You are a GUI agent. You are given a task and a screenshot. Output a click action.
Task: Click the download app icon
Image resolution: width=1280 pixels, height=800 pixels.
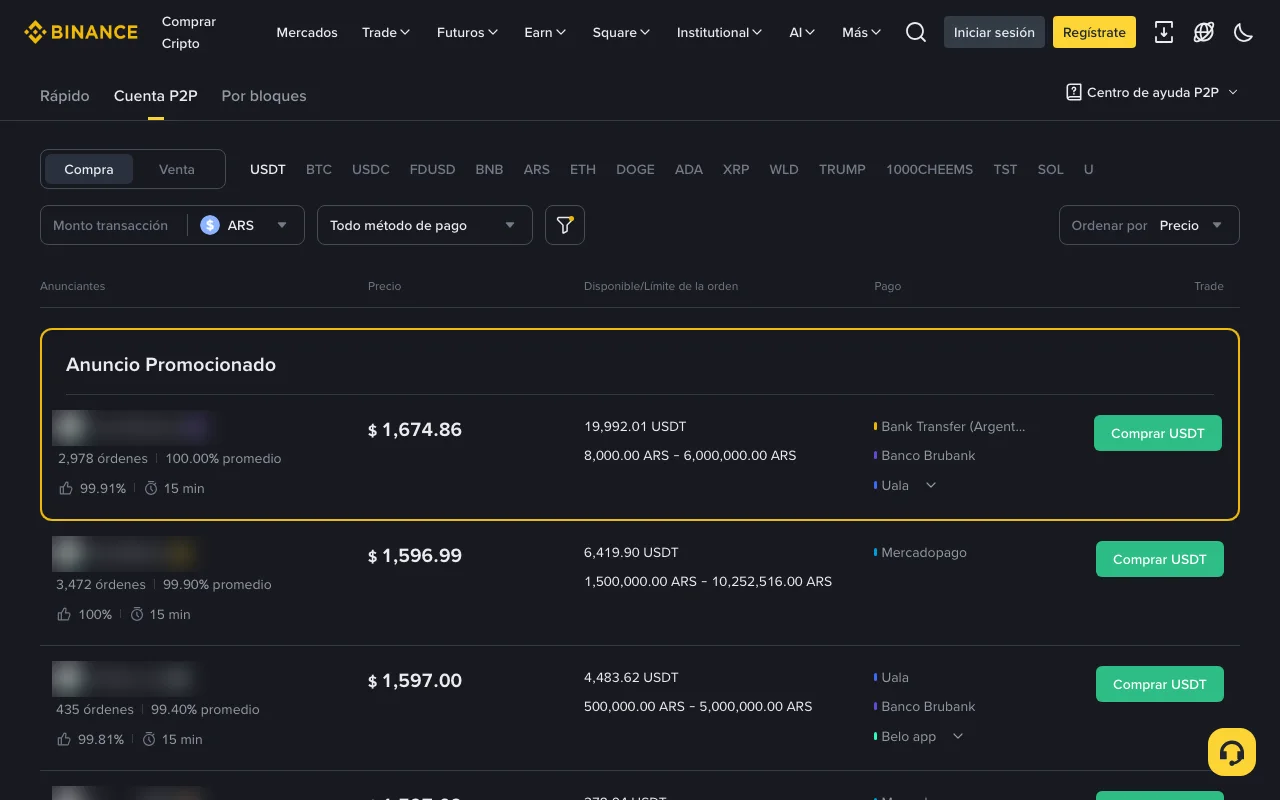[x=1164, y=32]
